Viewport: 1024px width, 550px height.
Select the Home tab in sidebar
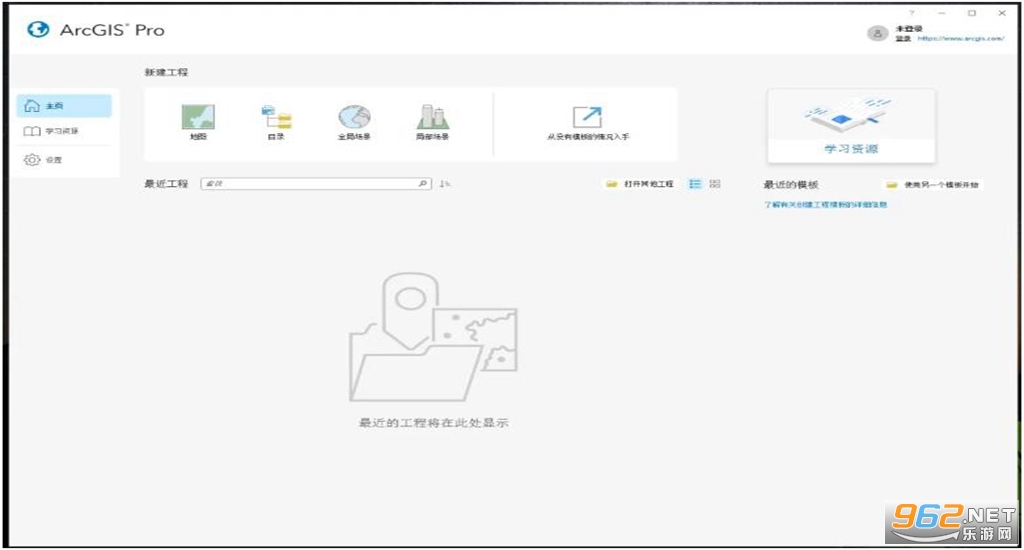[x=64, y=106]
